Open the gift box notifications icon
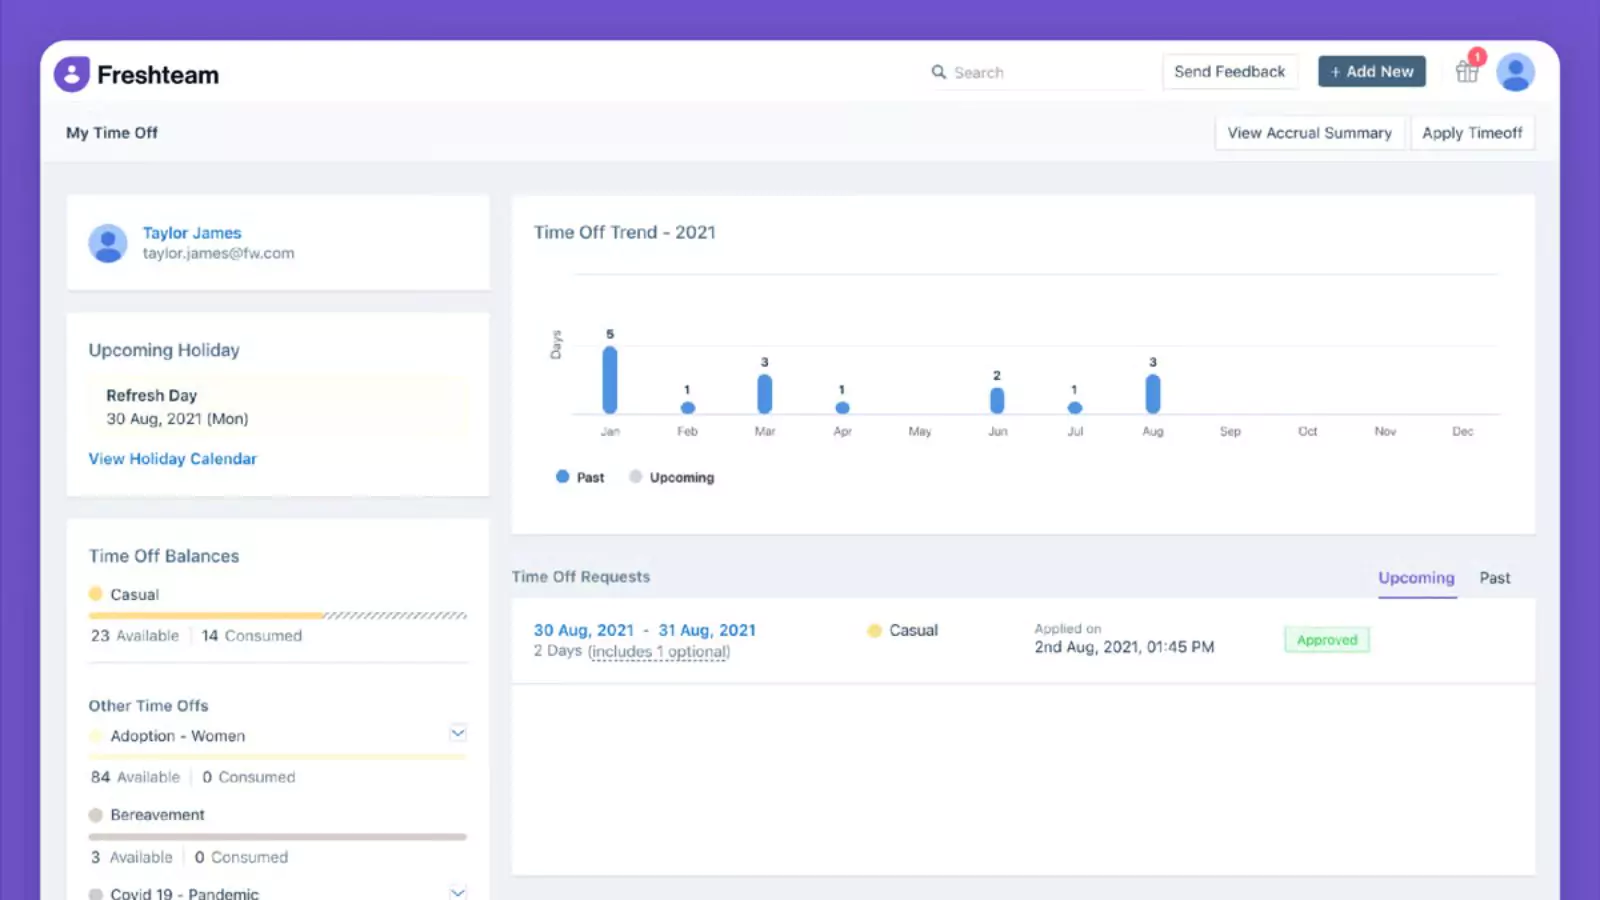The height and width of the screenshot is (900, 1600). pos(1467,72)
